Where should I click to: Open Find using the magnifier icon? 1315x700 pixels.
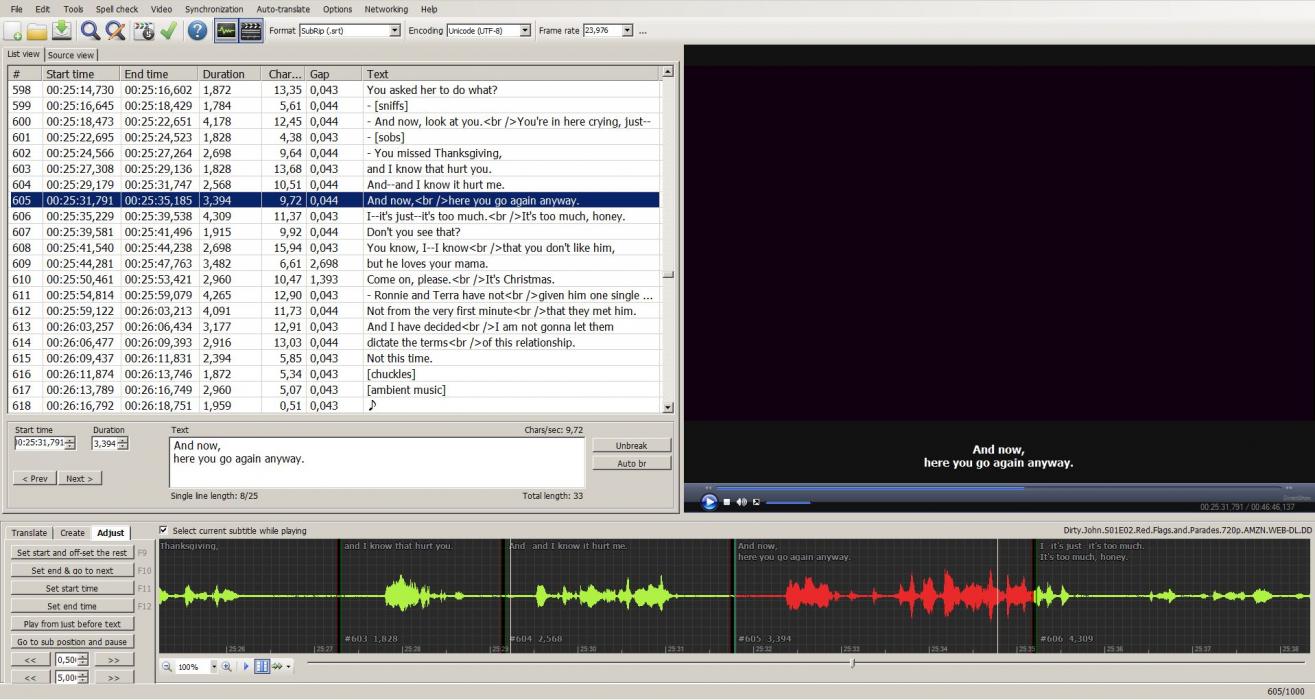click(90, 31)
